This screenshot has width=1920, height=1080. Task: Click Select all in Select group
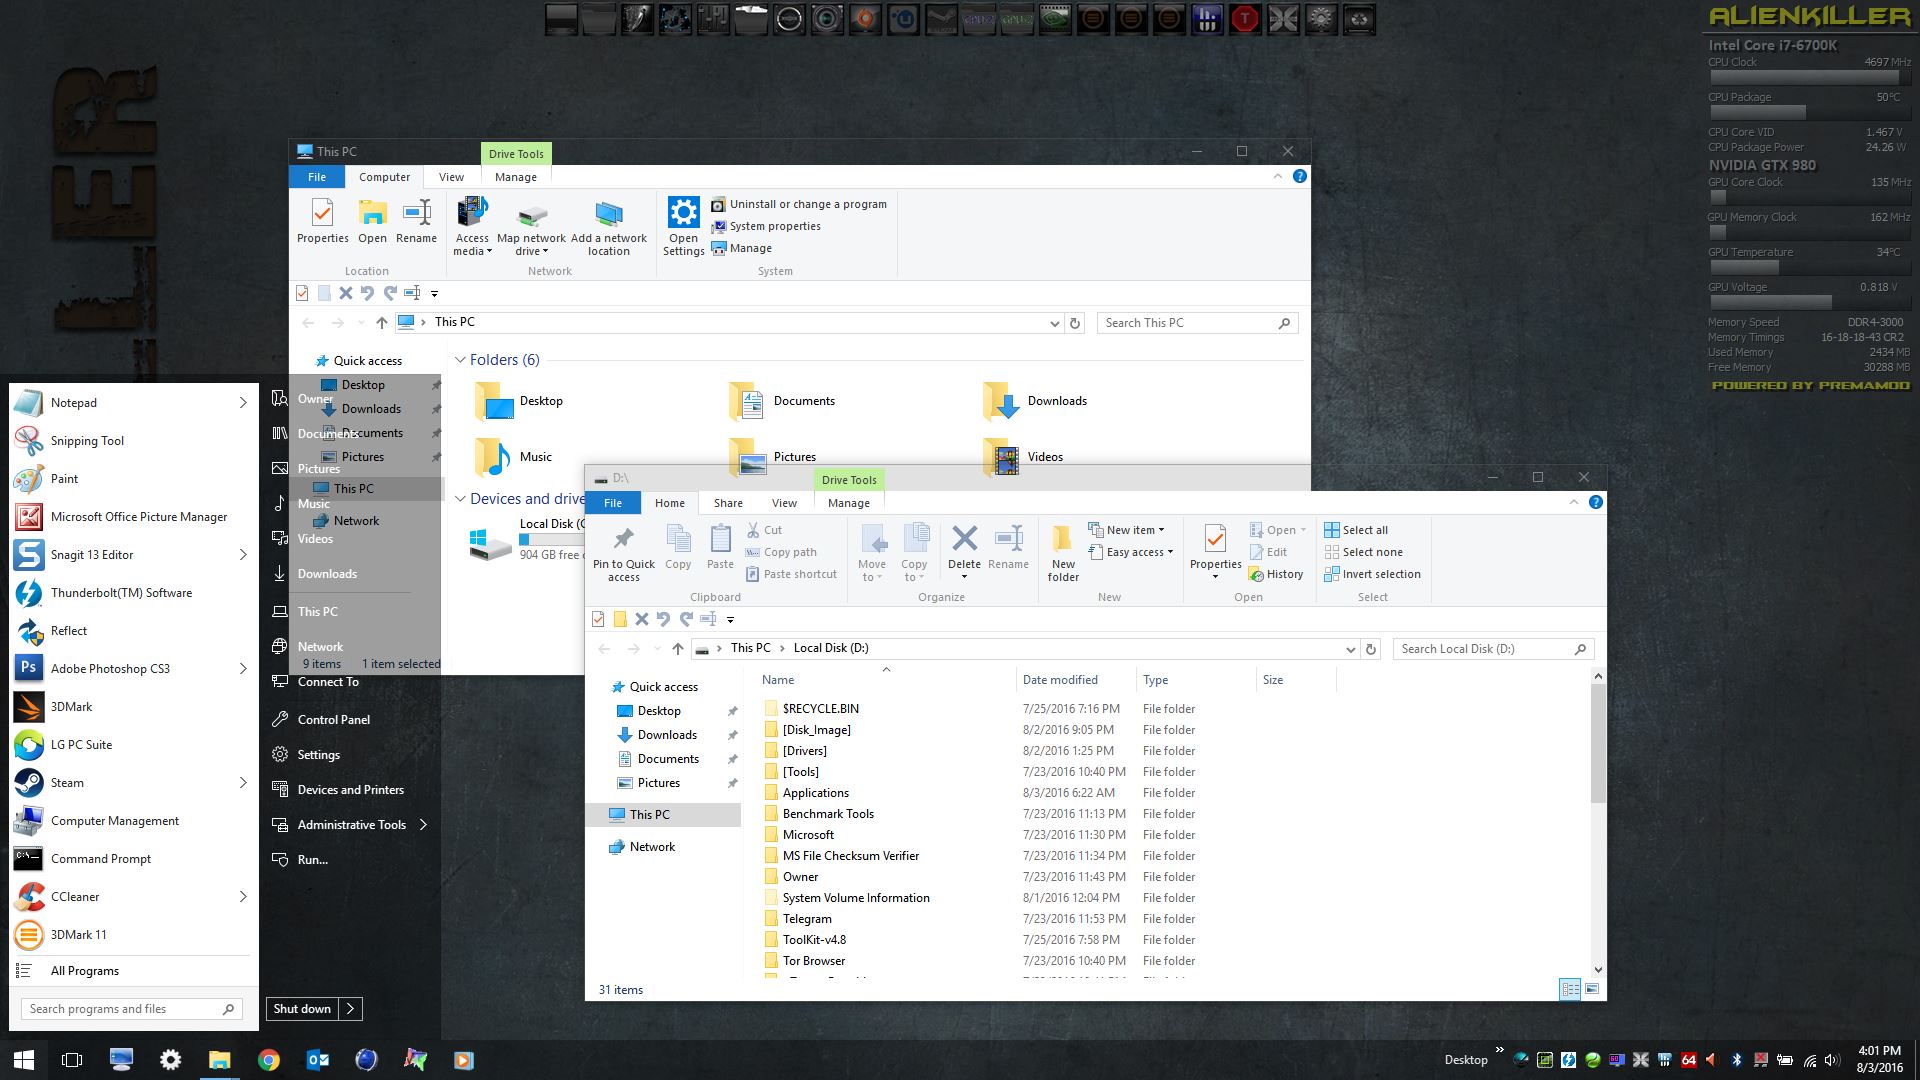1356,530
